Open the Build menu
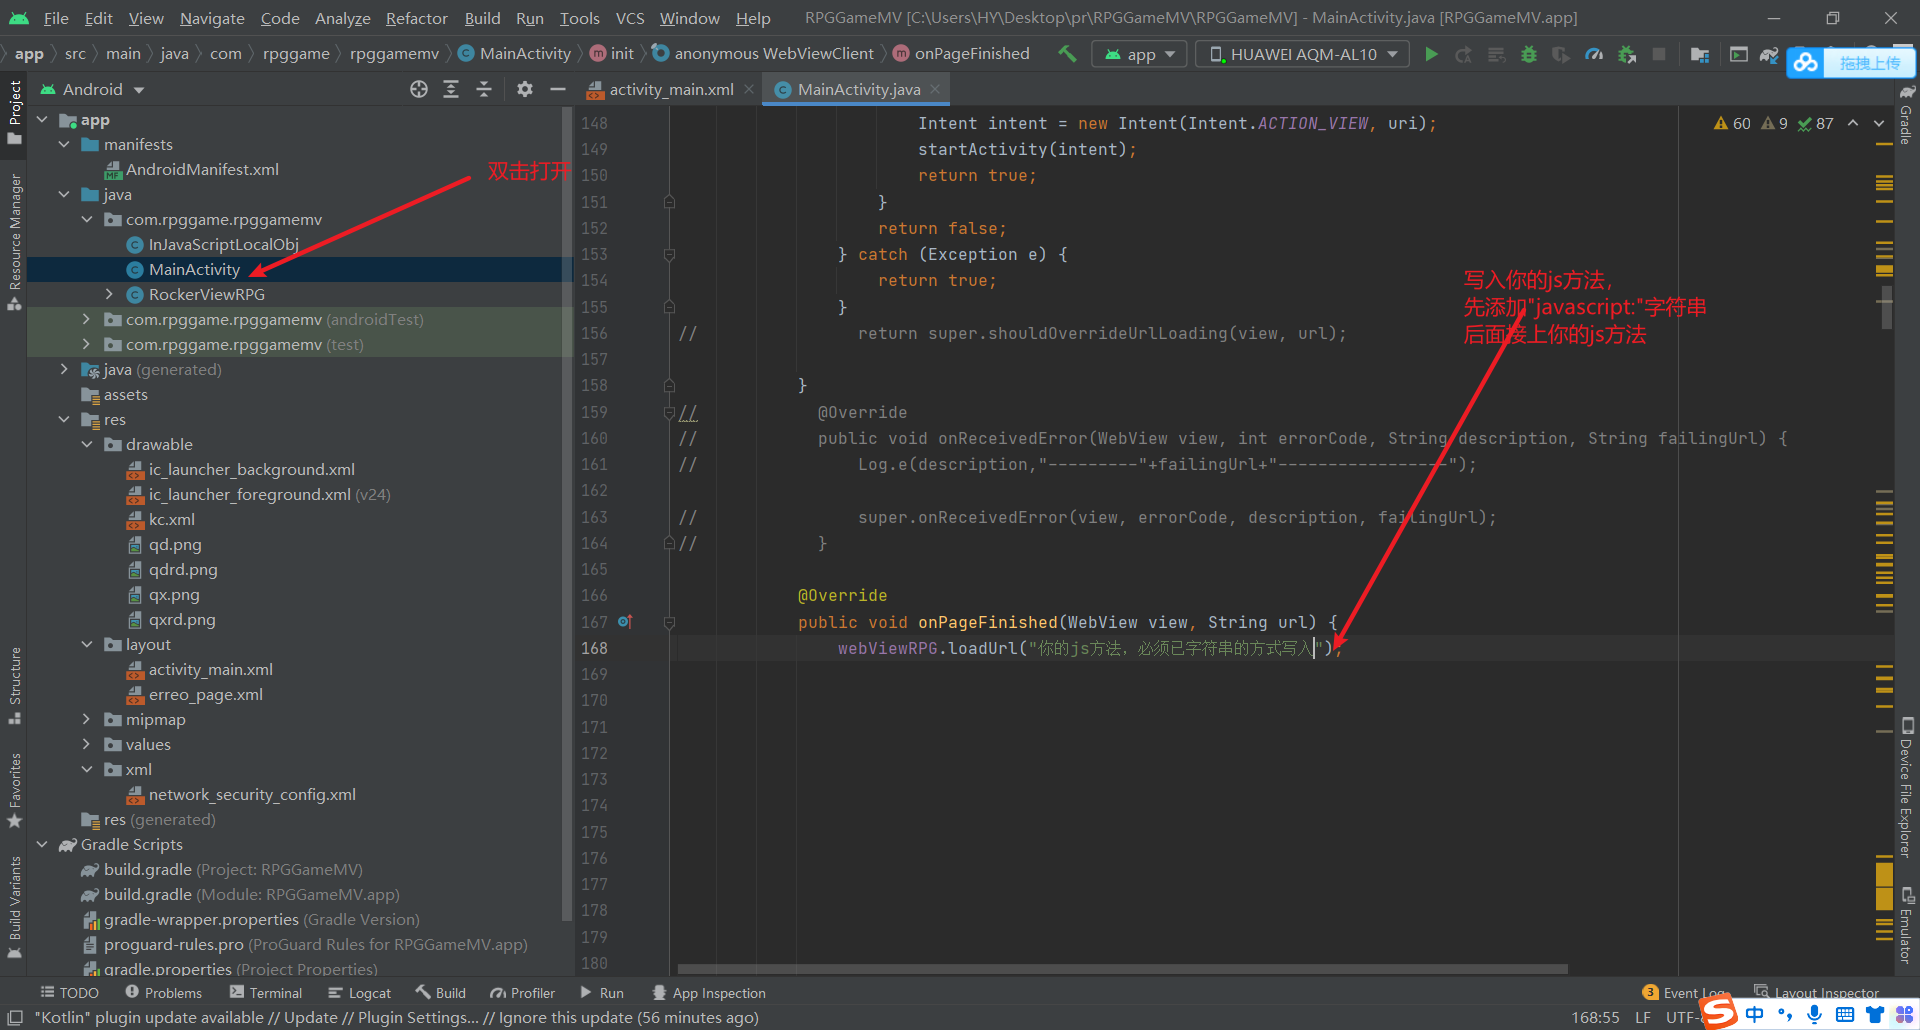This screenshot has width=1920, height=1030. click(x=482, y=18)
